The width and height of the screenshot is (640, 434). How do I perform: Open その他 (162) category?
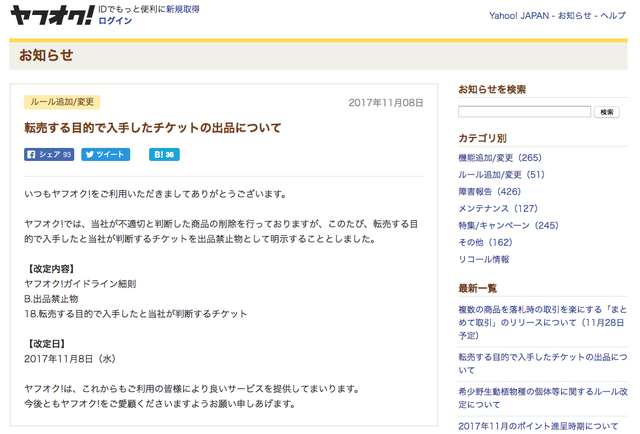tap(485, 243)
